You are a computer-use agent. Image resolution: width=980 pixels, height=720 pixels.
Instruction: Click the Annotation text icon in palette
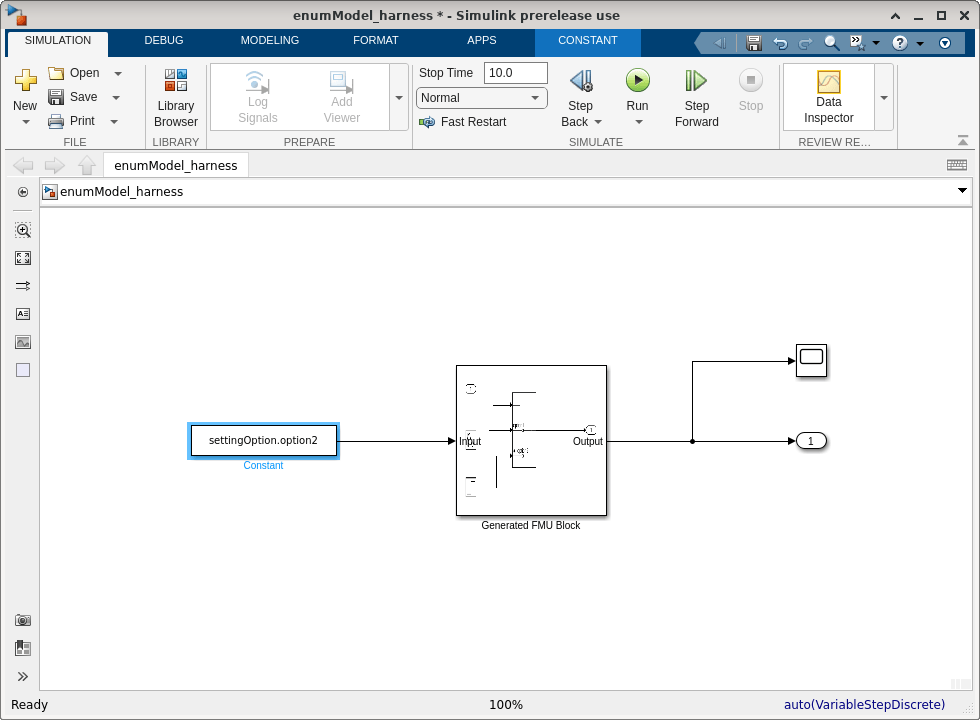[x=23, y=314]
